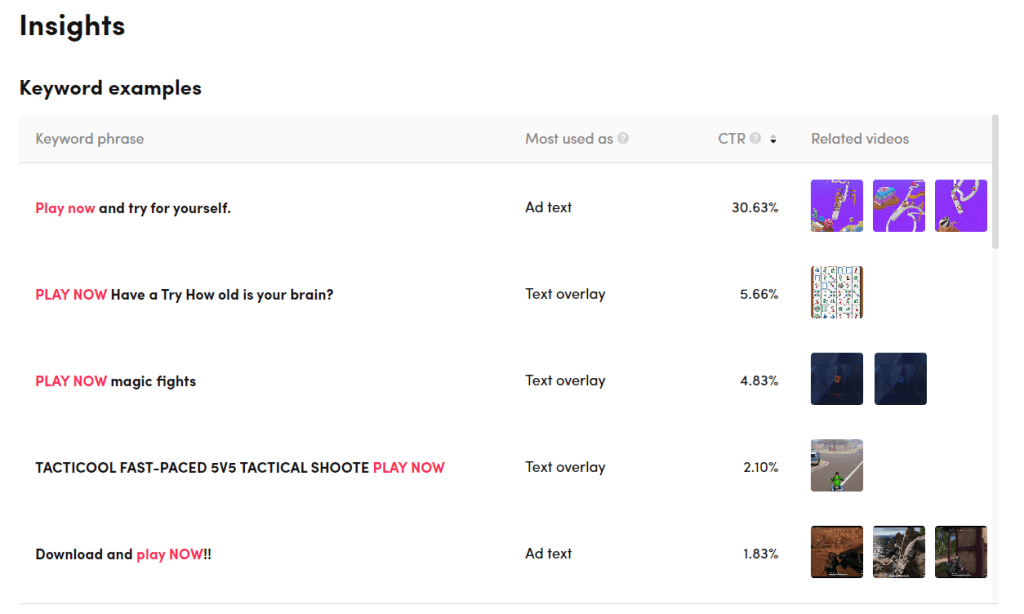Select "PLAY NOW magic fights" keyword phrase

point(115,381)
